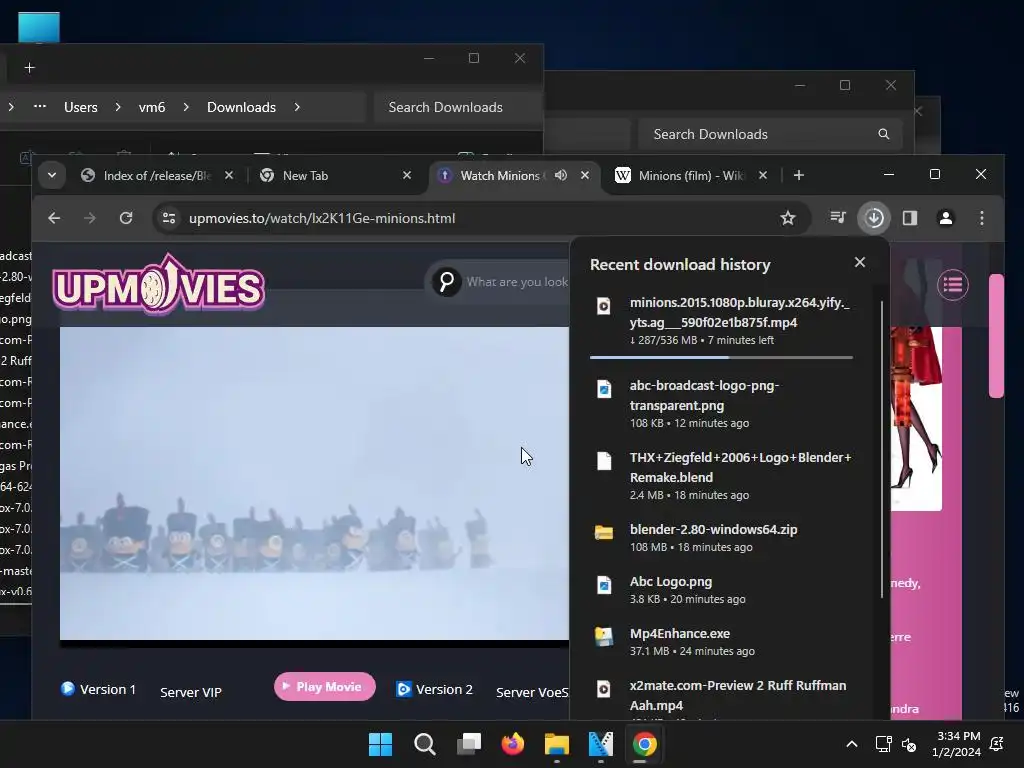Click vm6 in File Explorer breadcrumb
The width and height of the screenshot is (1024, 768).
tap(152, 107)
